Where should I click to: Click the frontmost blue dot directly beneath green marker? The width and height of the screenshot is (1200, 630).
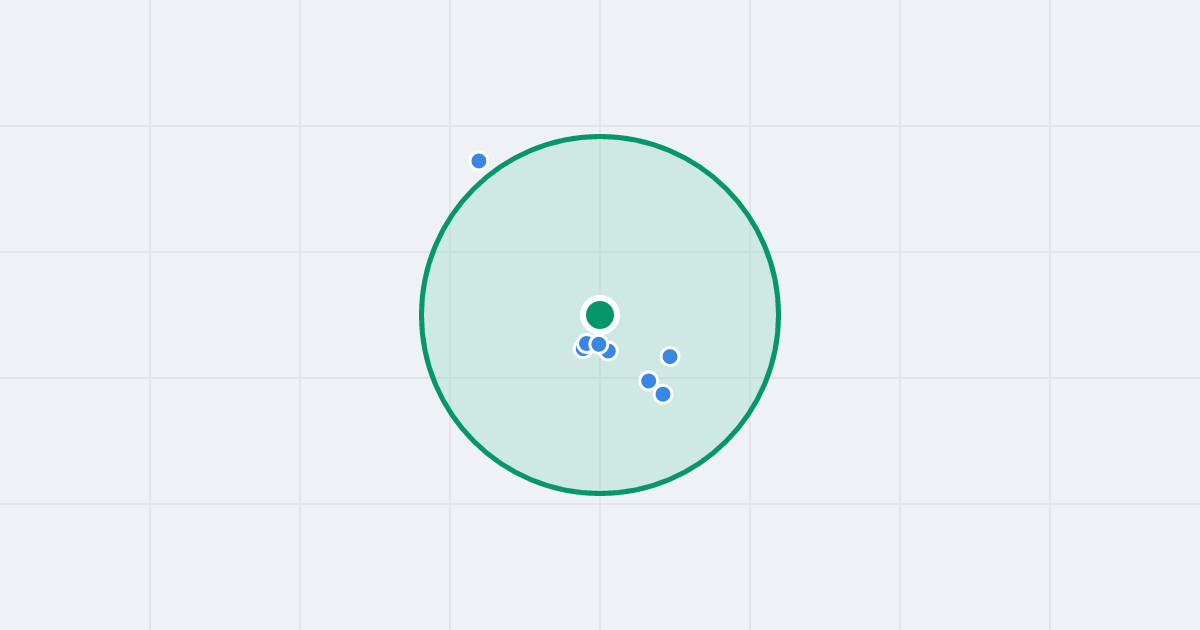[599, 344]
